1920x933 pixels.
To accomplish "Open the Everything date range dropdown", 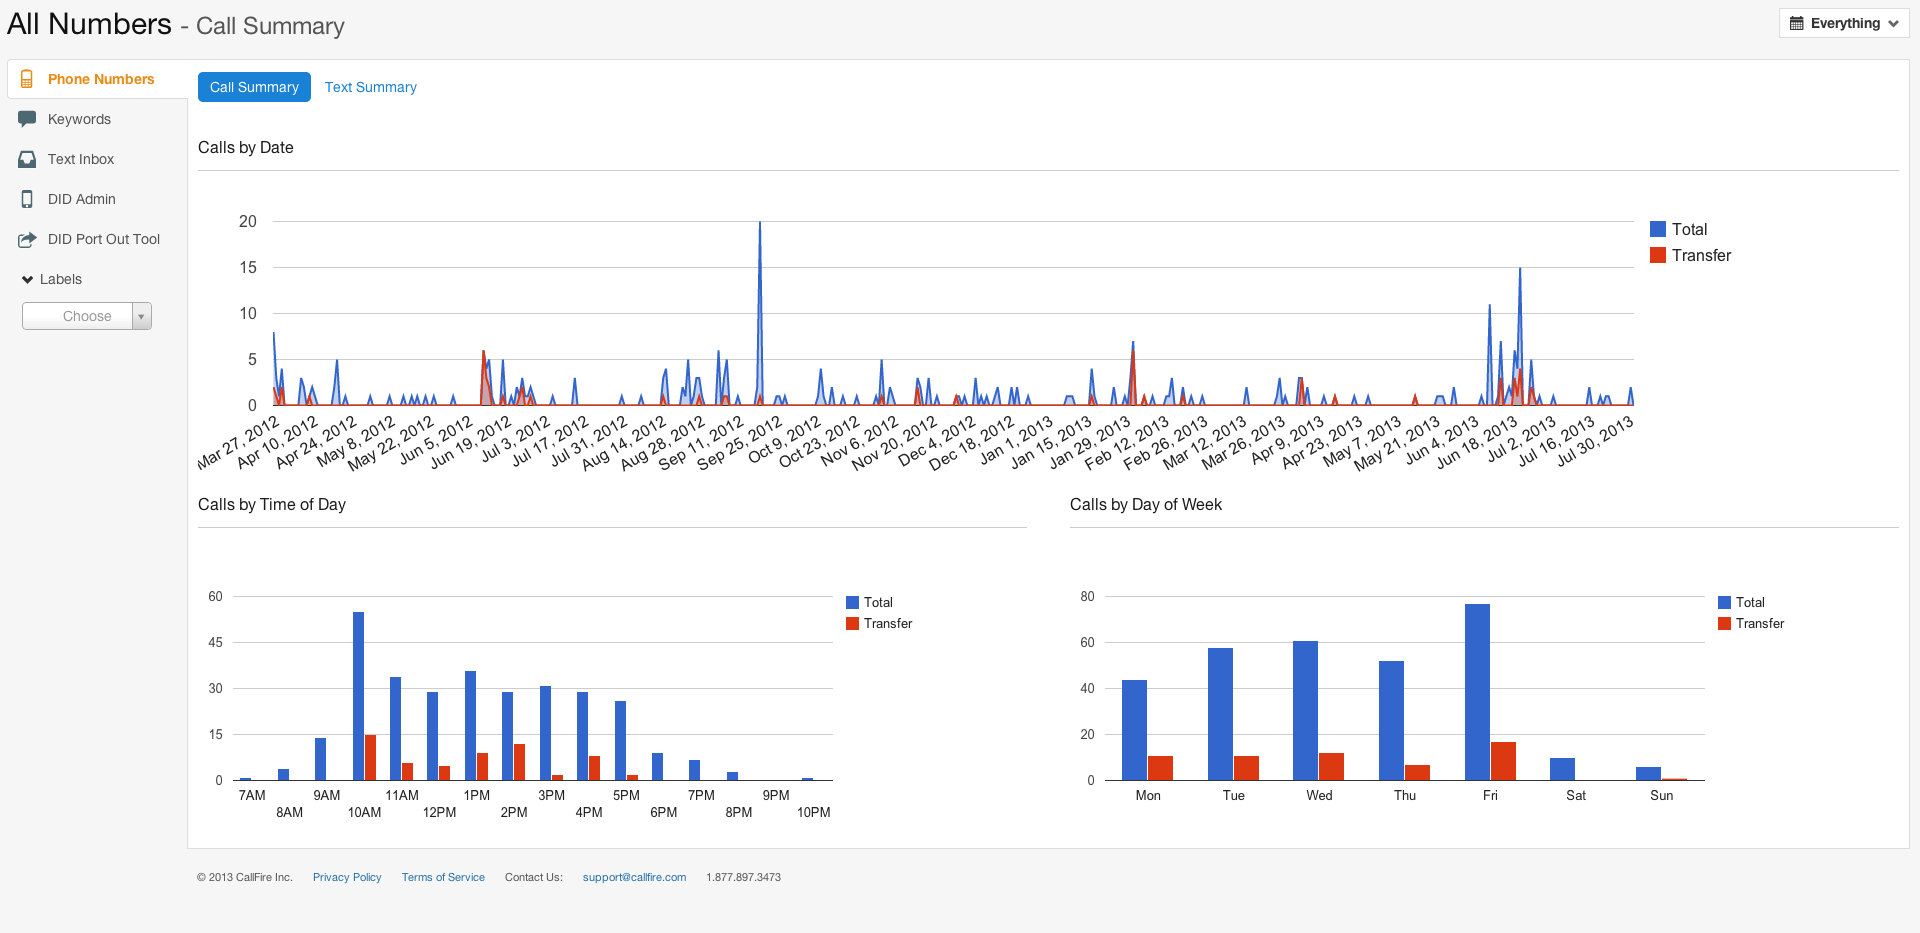I will tap(1844, 23).
